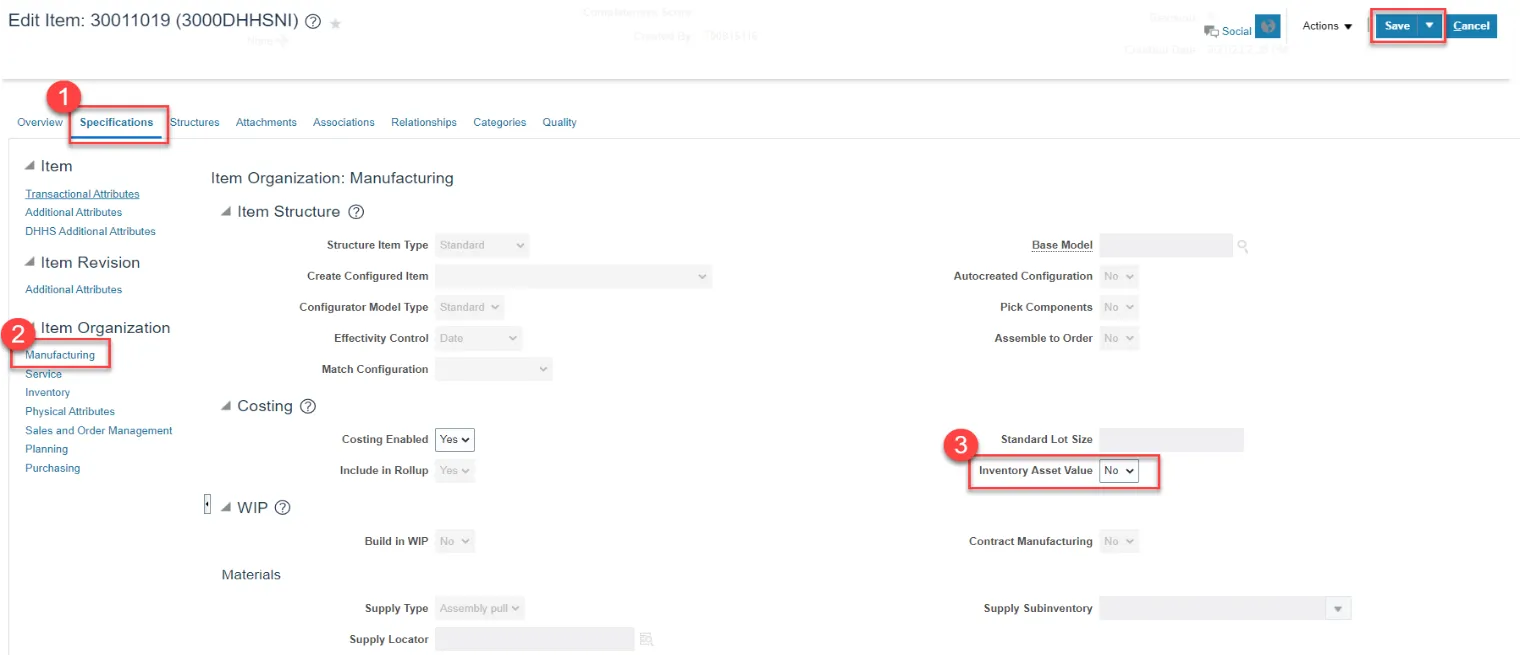
Task: Click the globe icon next to Social
Action: click(x=1267, y=27)
